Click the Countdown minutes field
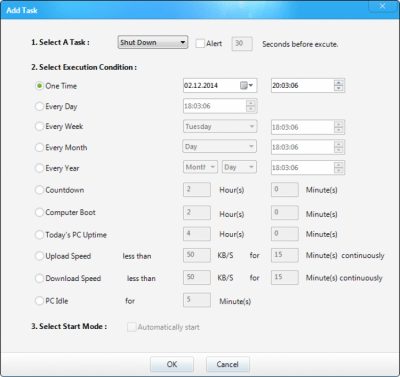This screenshot has width=400, height=377. (285, 189)
